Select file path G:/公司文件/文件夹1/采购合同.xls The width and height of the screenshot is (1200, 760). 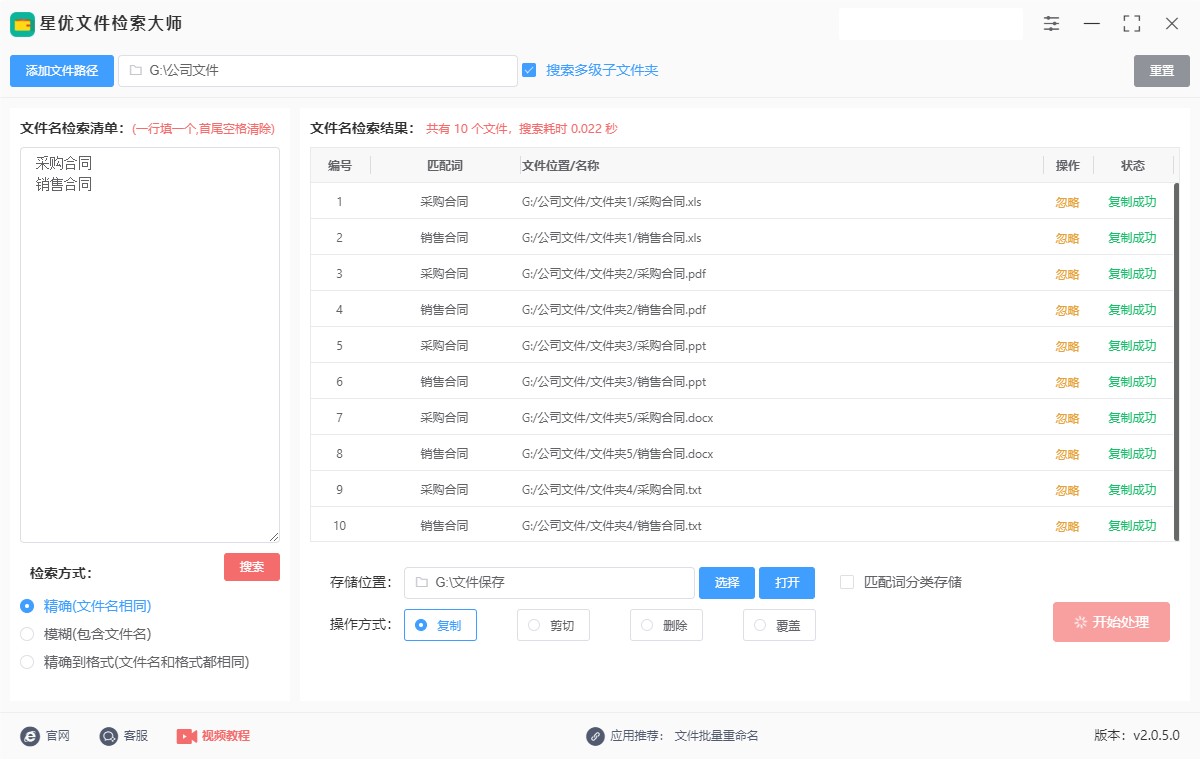click(612, 202)
